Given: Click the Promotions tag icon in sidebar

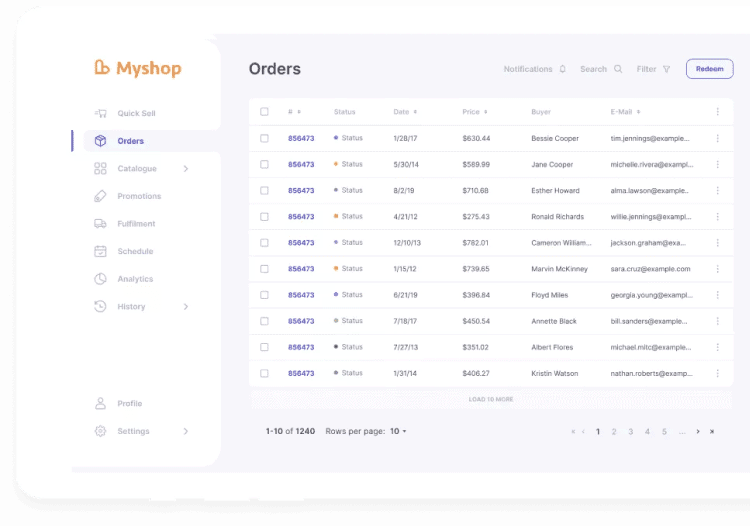Looking at the screenshot, I should [100, 196].
